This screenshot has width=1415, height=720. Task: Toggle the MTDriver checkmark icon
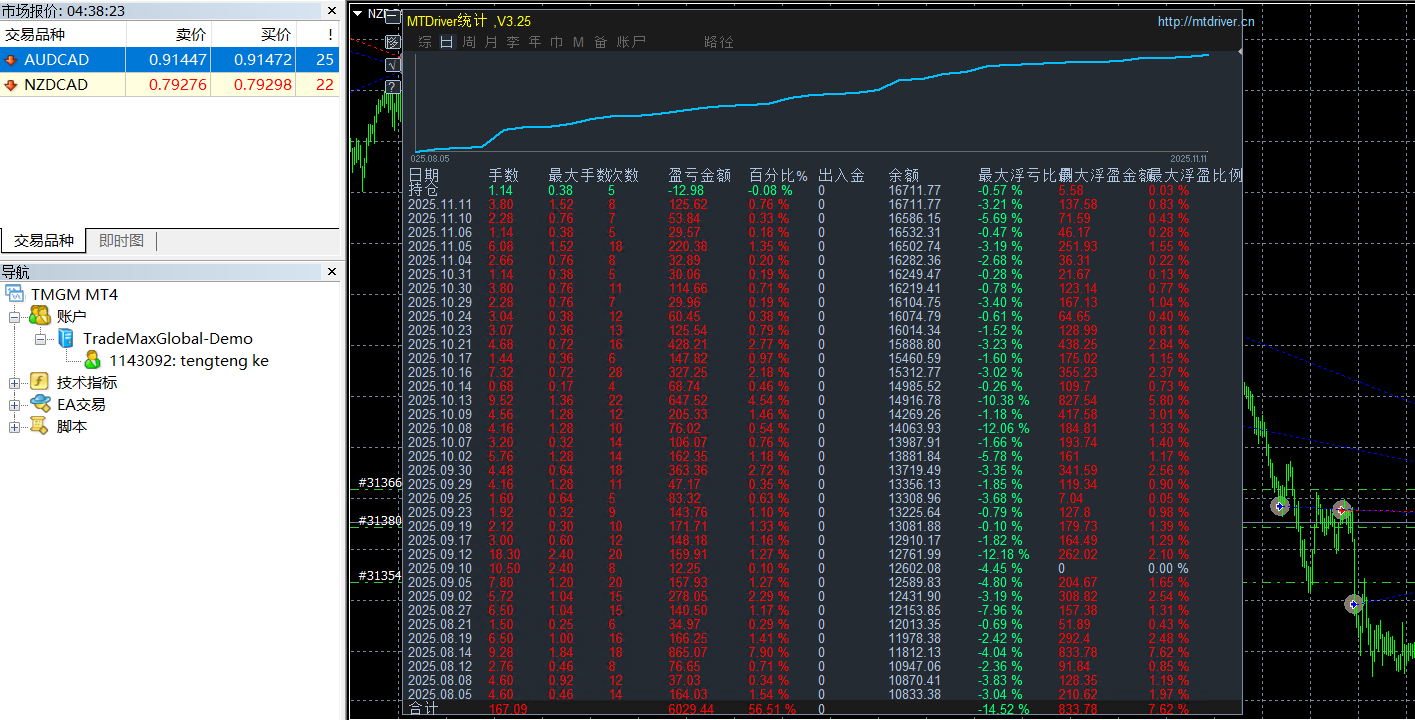tap(393, 64)
